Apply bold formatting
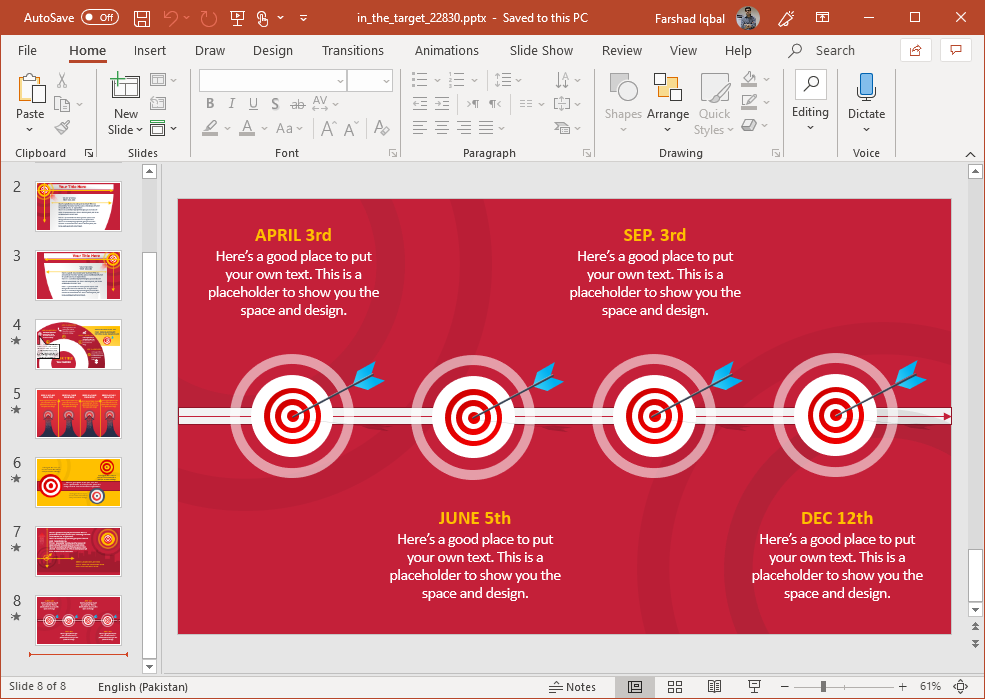This screenshot has width=985, height=699. point(209,103)
